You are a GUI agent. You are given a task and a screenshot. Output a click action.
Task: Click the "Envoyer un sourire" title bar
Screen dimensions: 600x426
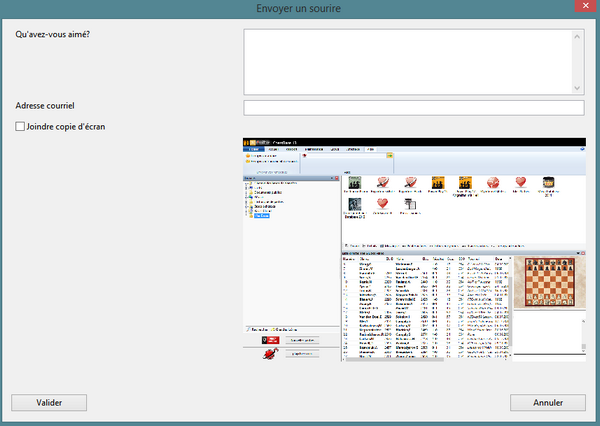[x=299, y=8]
